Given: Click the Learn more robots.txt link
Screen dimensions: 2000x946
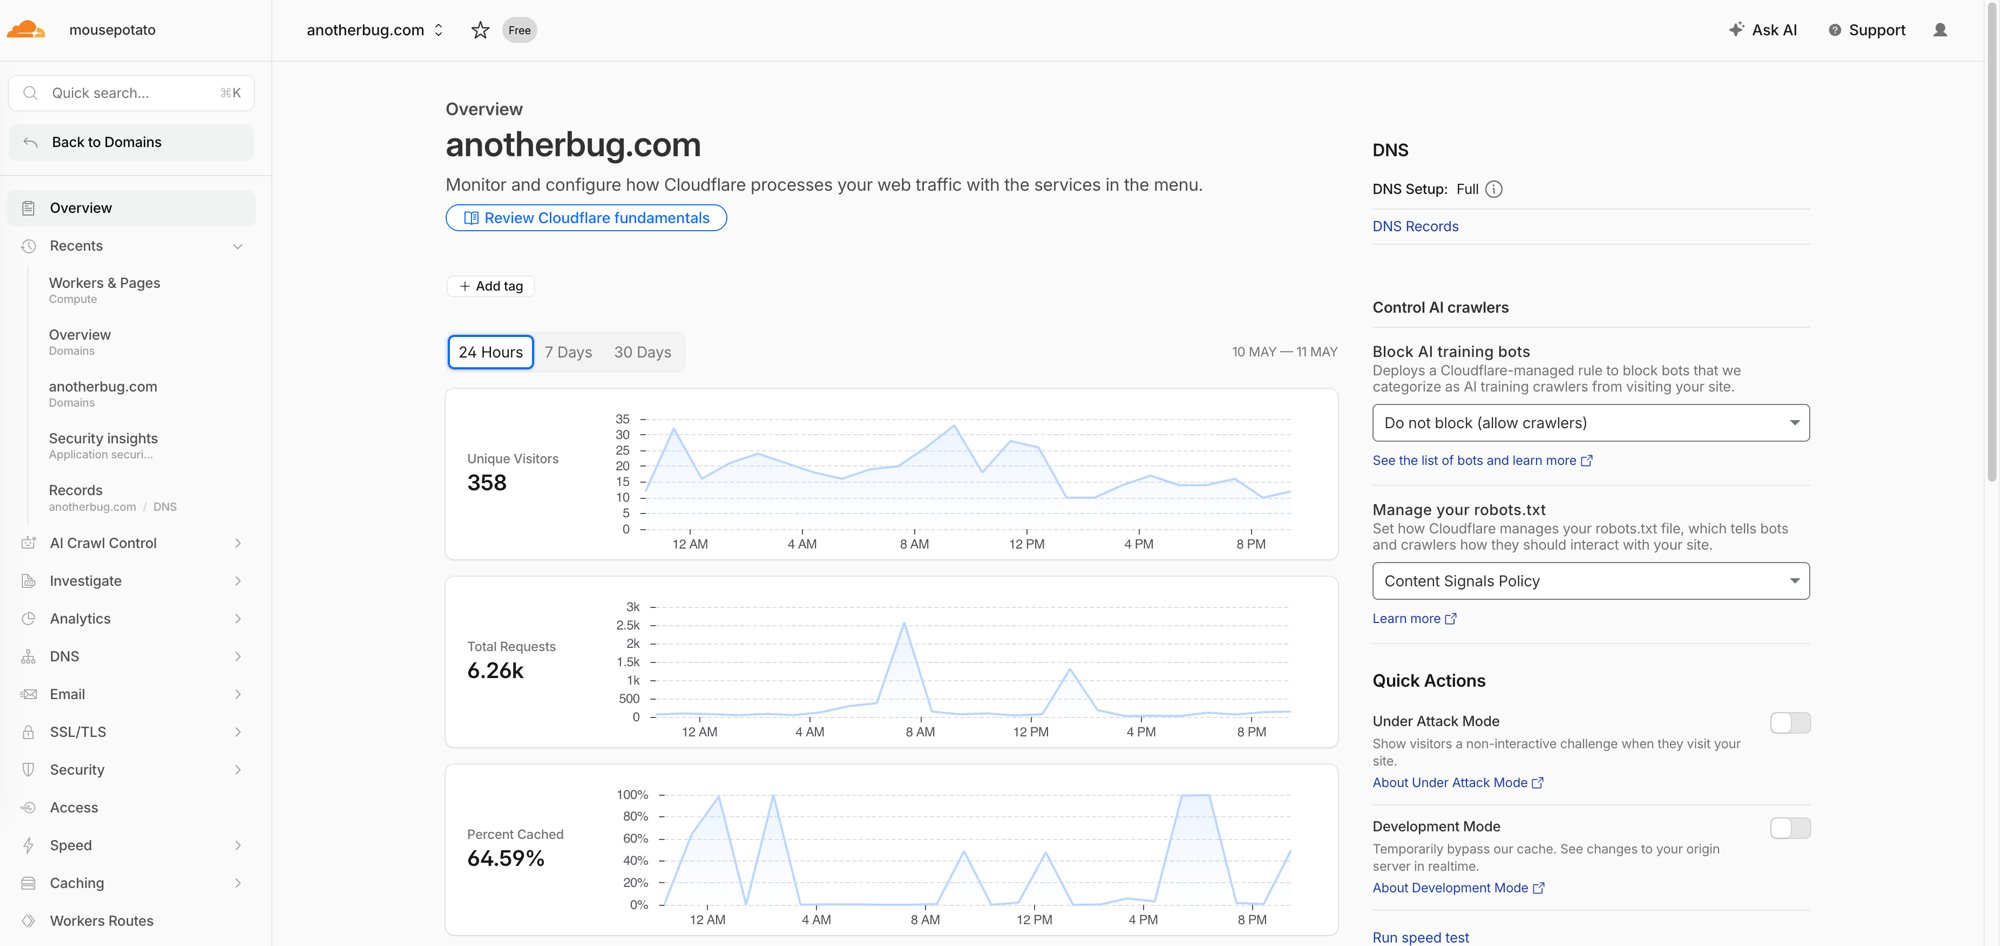Looking at the screenshot, I should 1414,619.
